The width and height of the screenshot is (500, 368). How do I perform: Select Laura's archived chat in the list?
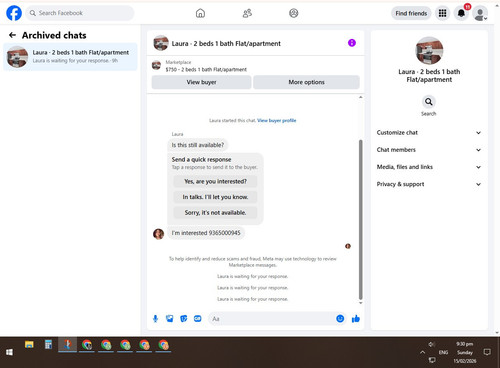(x=70, y=57)
